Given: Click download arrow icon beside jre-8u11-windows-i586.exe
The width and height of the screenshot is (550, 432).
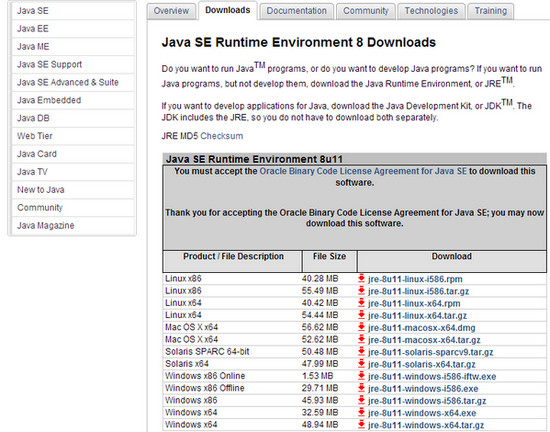Looking at the screenshot, I should click(361, 388).
